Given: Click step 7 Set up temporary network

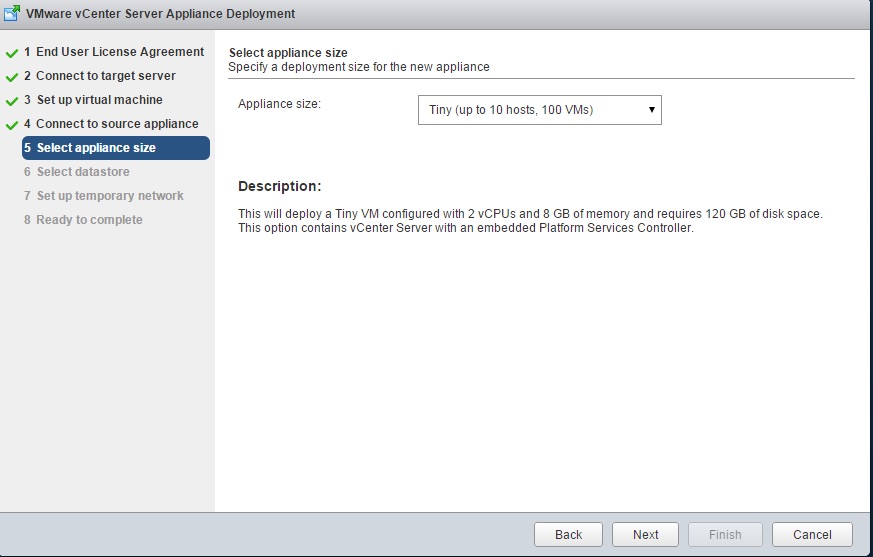Looking at the screenshot, I should [104, 196].
